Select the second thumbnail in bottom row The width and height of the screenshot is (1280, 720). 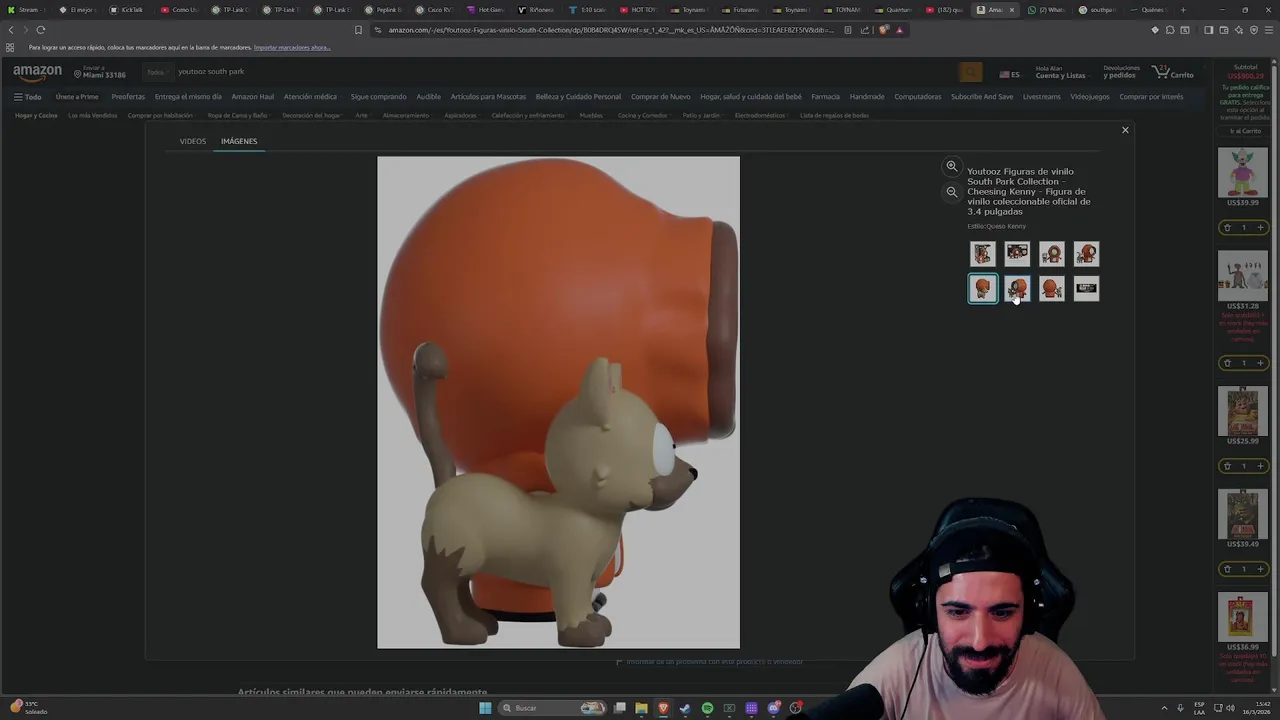coord(1017,289)
